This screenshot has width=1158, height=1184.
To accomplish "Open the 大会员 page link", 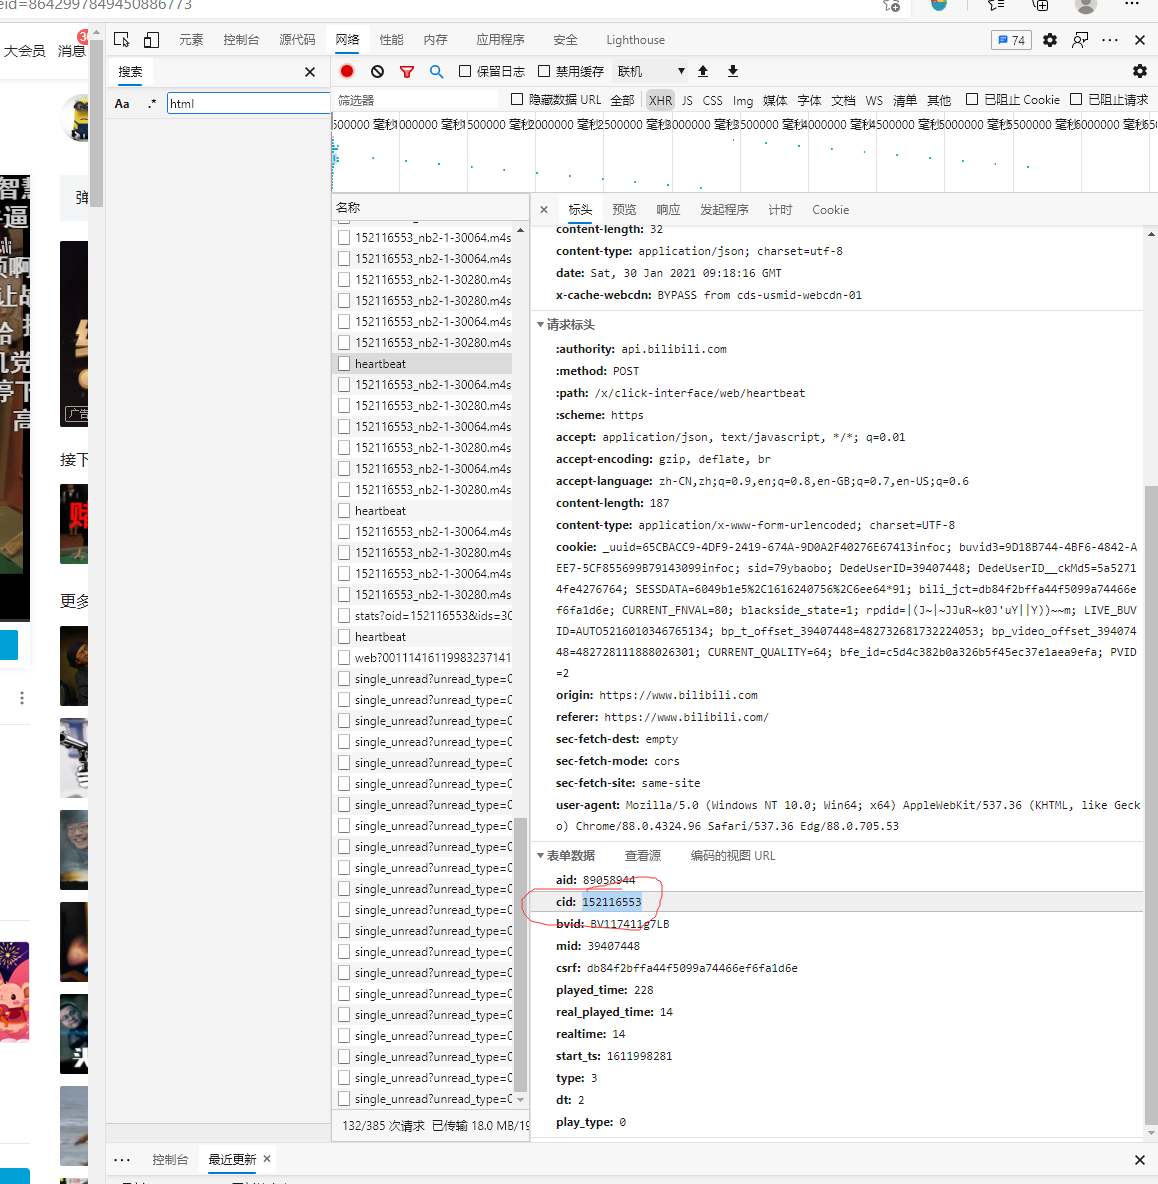I will (x=25, y=51).
